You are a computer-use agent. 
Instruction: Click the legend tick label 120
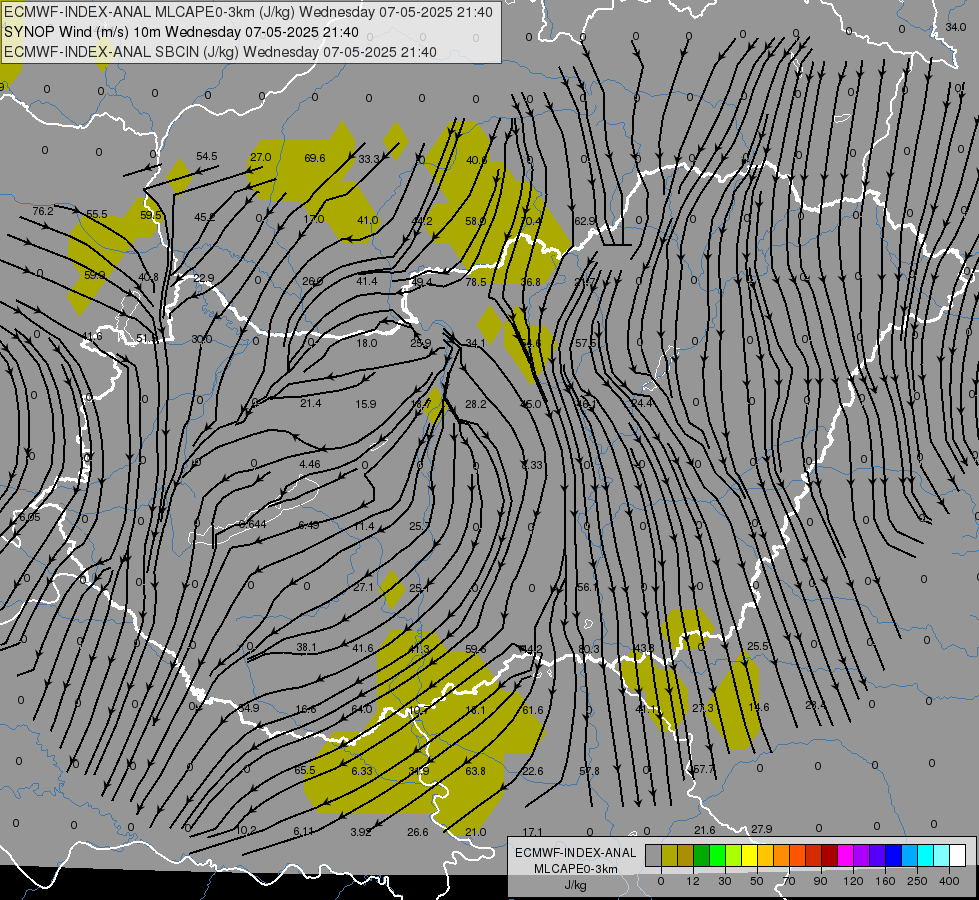click(853, 881)
